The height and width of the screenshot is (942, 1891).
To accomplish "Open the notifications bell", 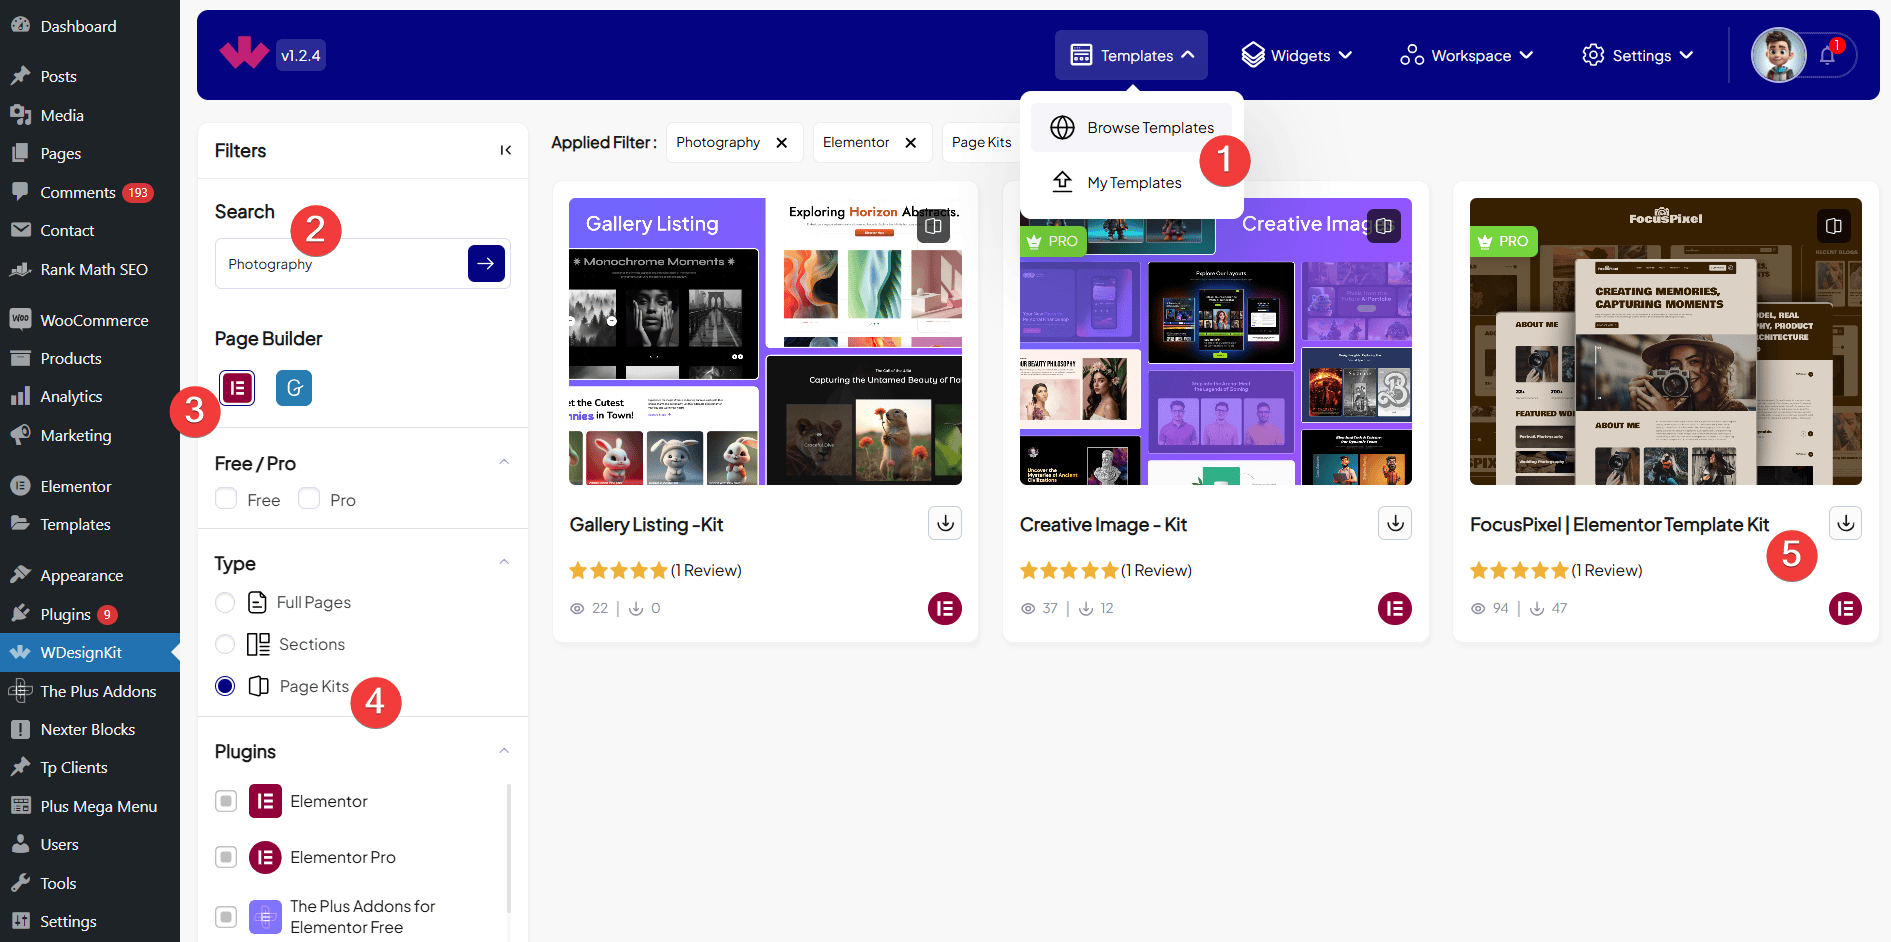I will [x=1827, y=56].
